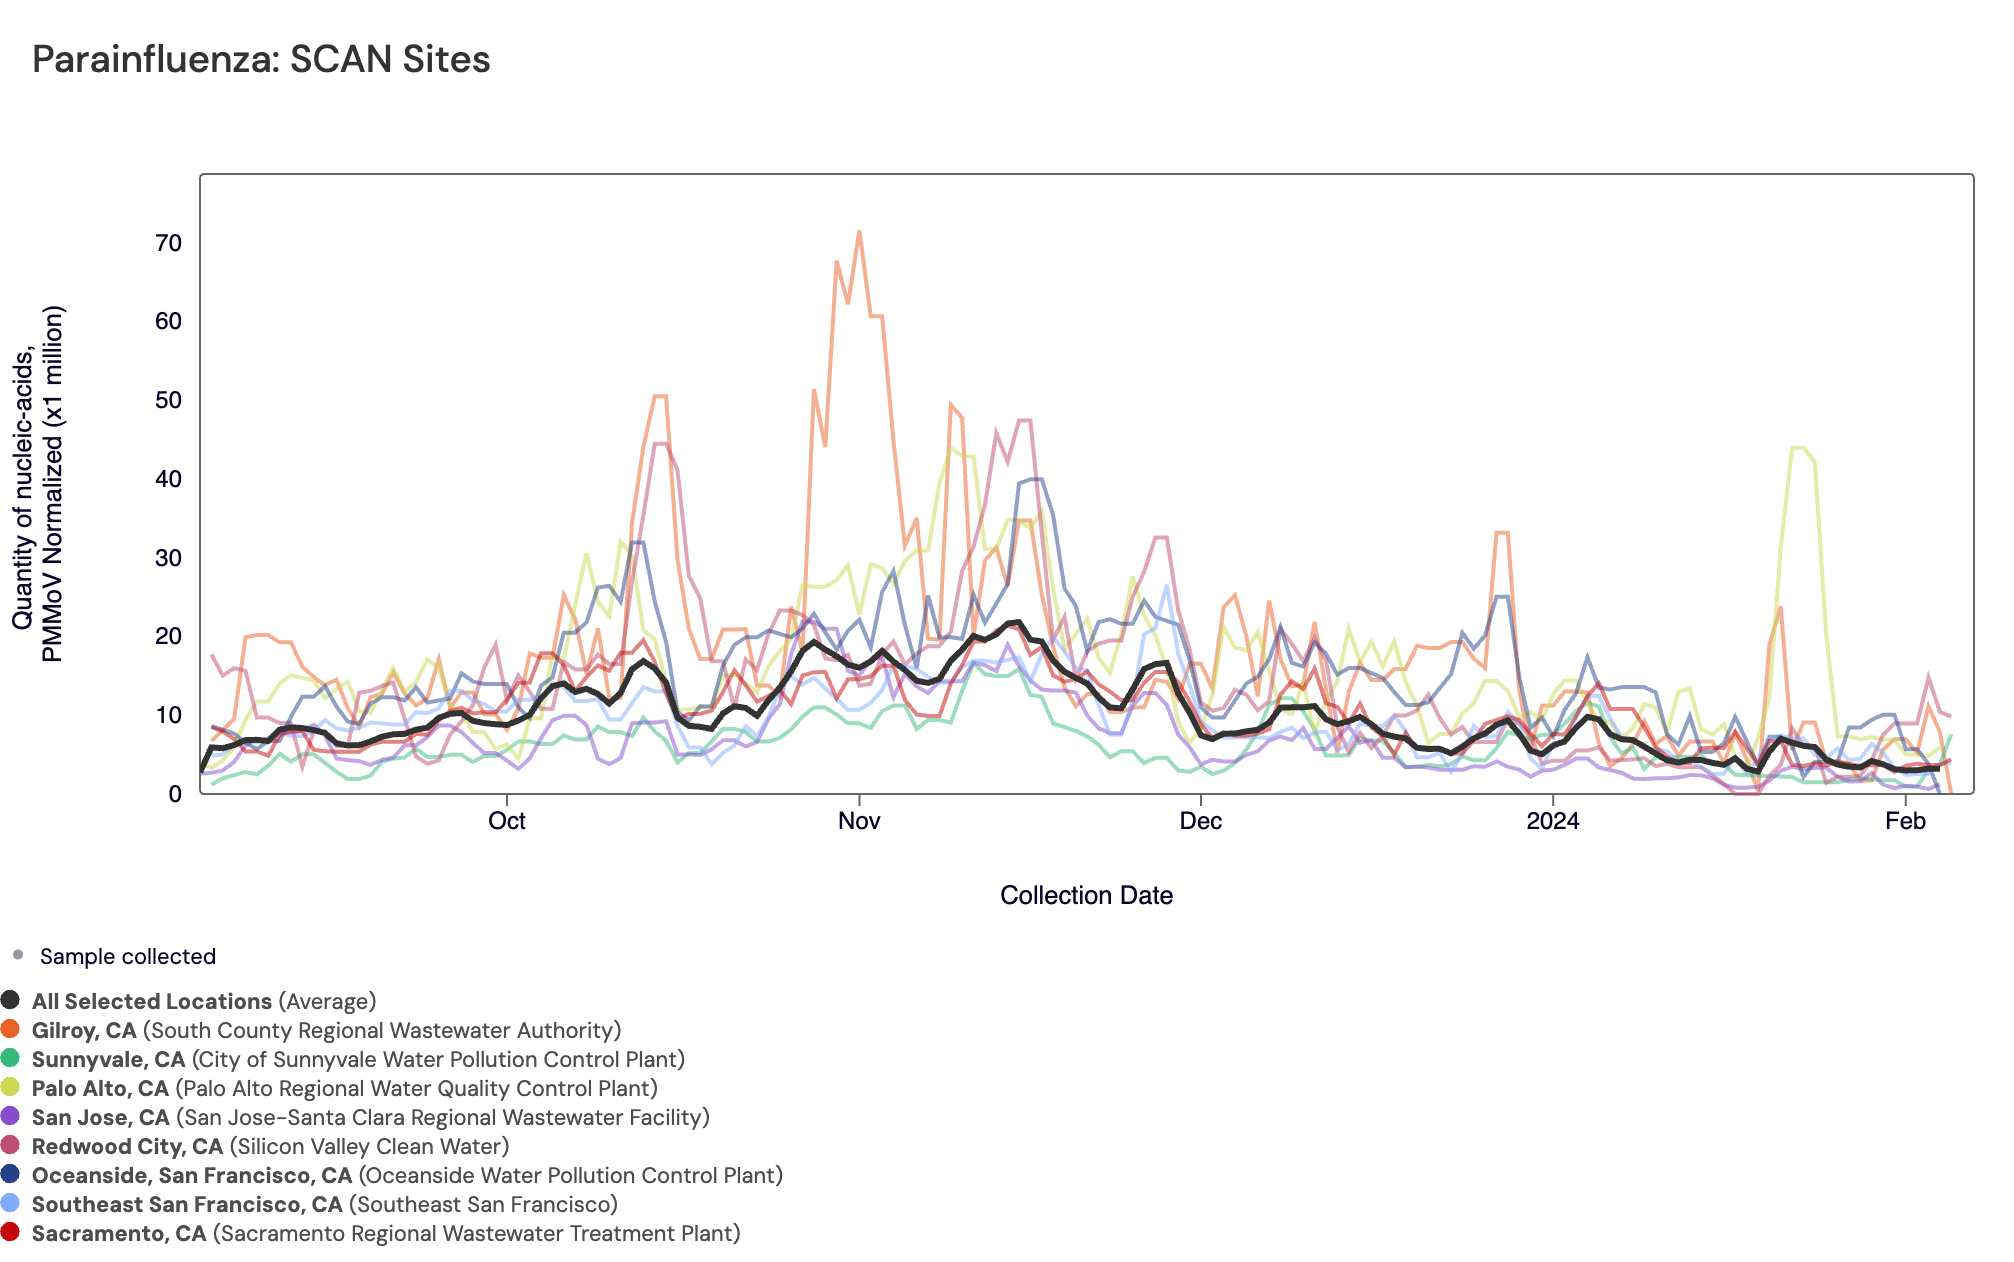Click the light blue Southeast San Francisco dot
Viewport: 2014px width, 1262px height.
(11, 1204)
